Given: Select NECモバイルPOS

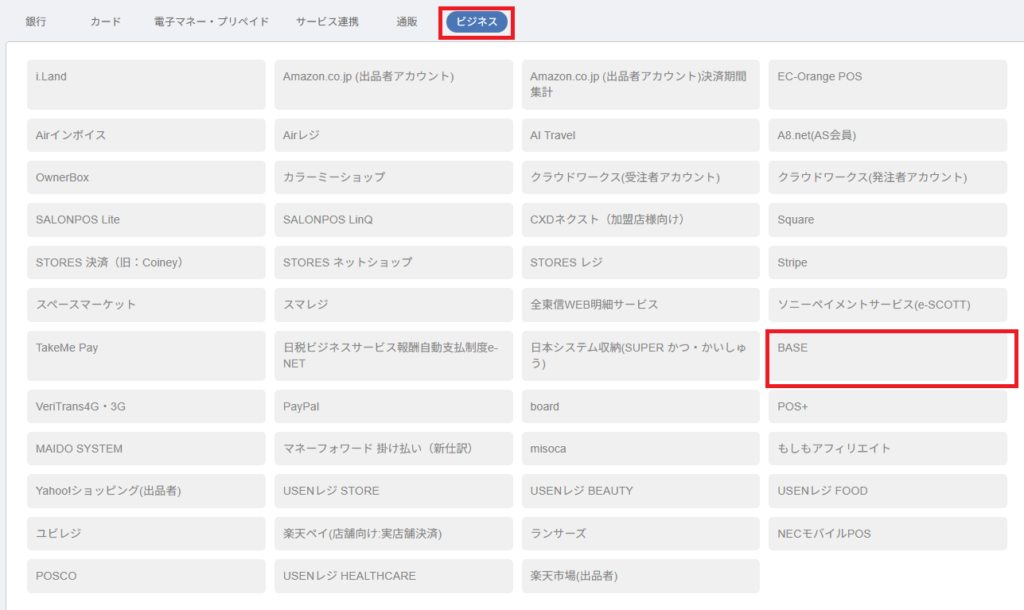Looking at the screenshot, I should click(888, 534).
